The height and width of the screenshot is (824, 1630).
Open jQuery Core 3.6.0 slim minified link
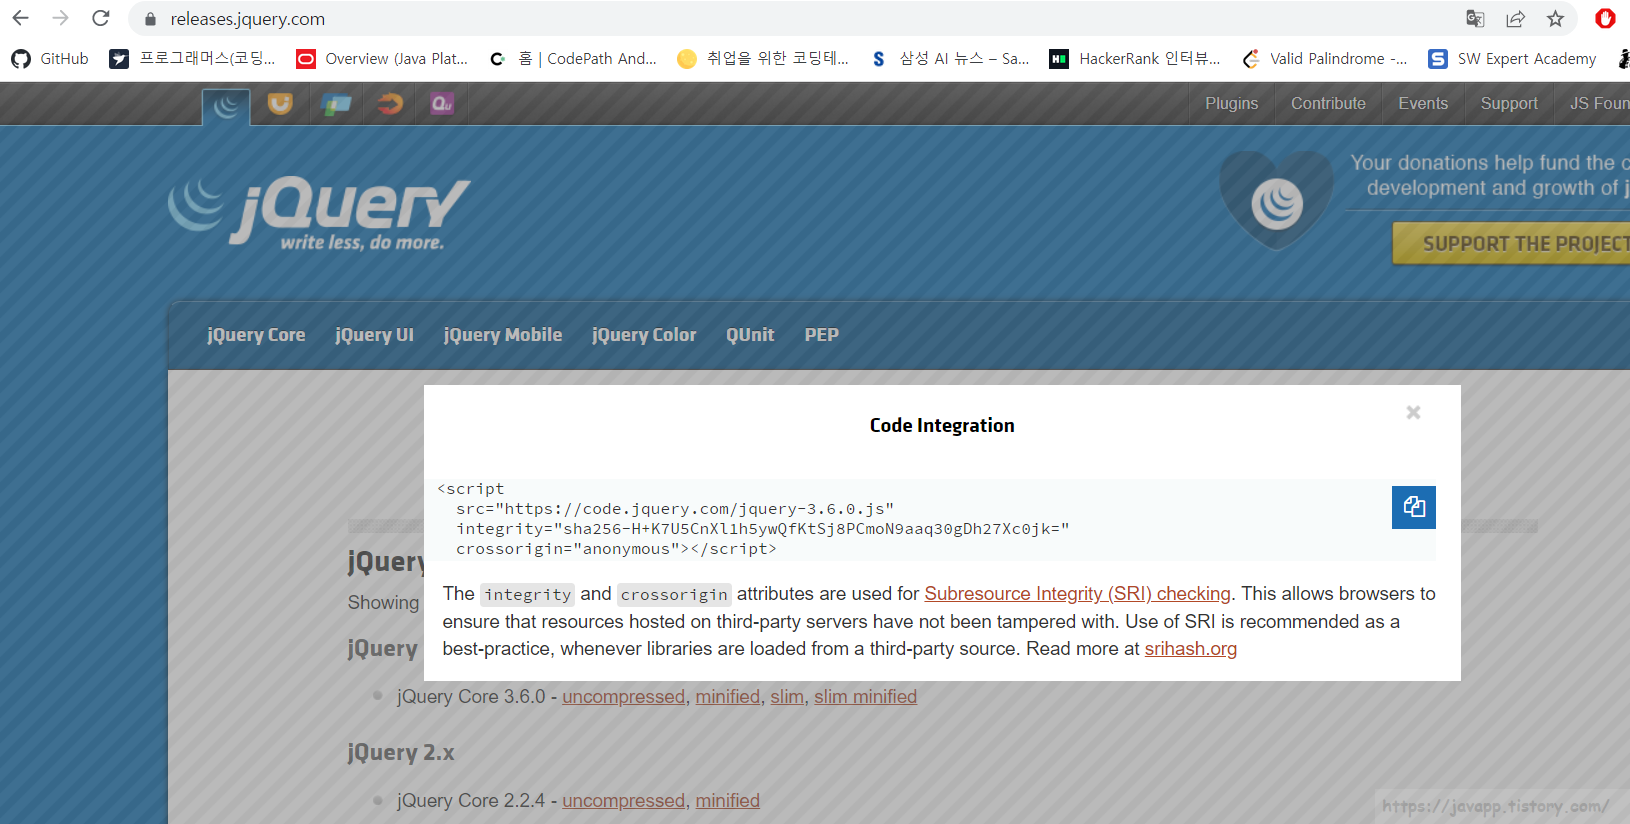pos(865,697)
